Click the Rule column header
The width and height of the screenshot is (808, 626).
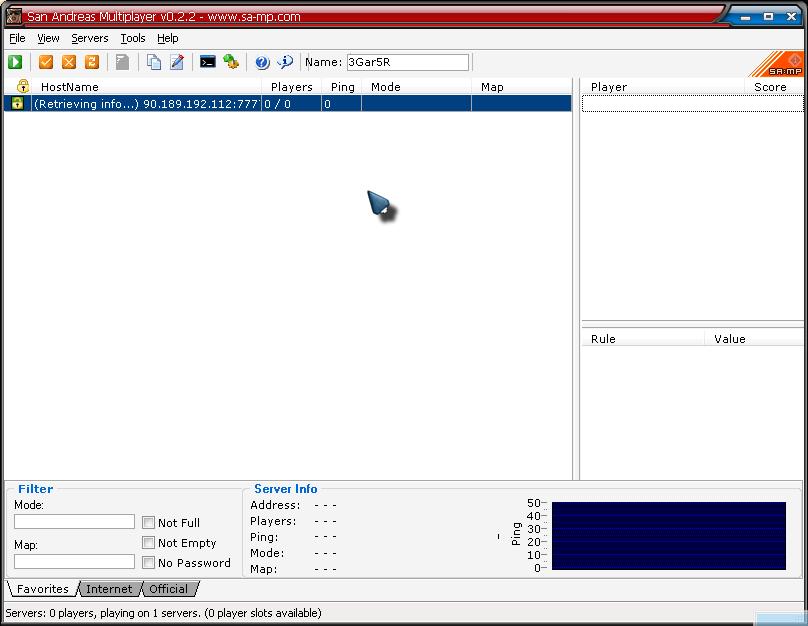point(643,339)
